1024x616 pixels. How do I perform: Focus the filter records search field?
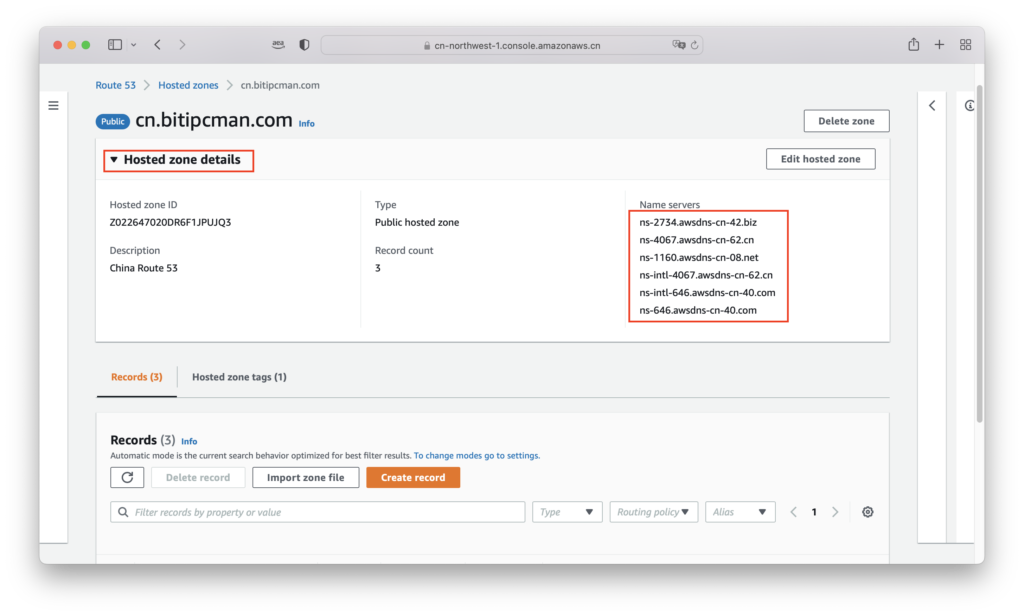pos(320,512)
